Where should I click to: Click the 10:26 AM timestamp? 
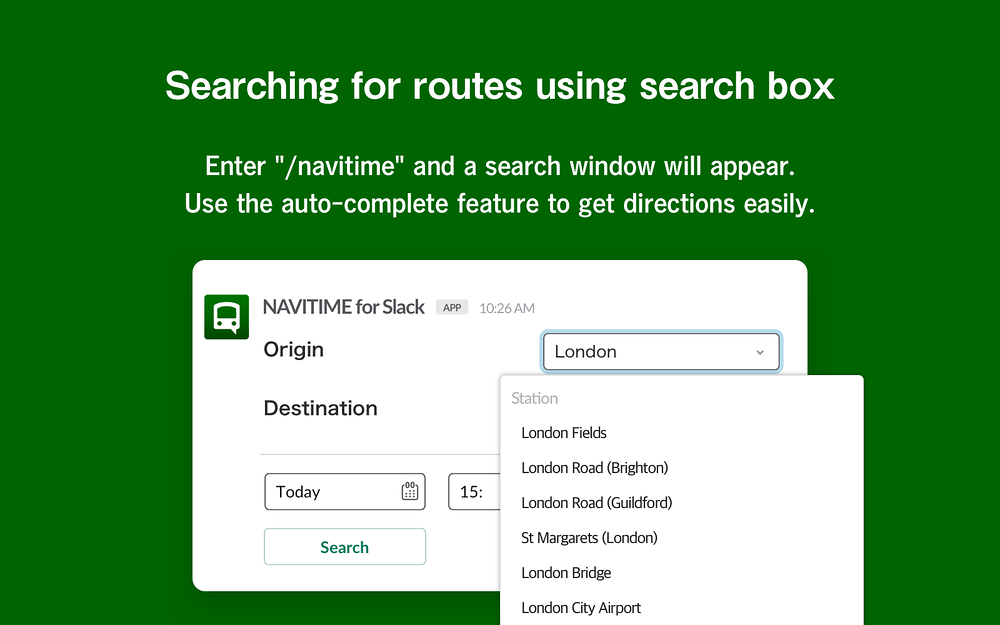tap(507, 309)
